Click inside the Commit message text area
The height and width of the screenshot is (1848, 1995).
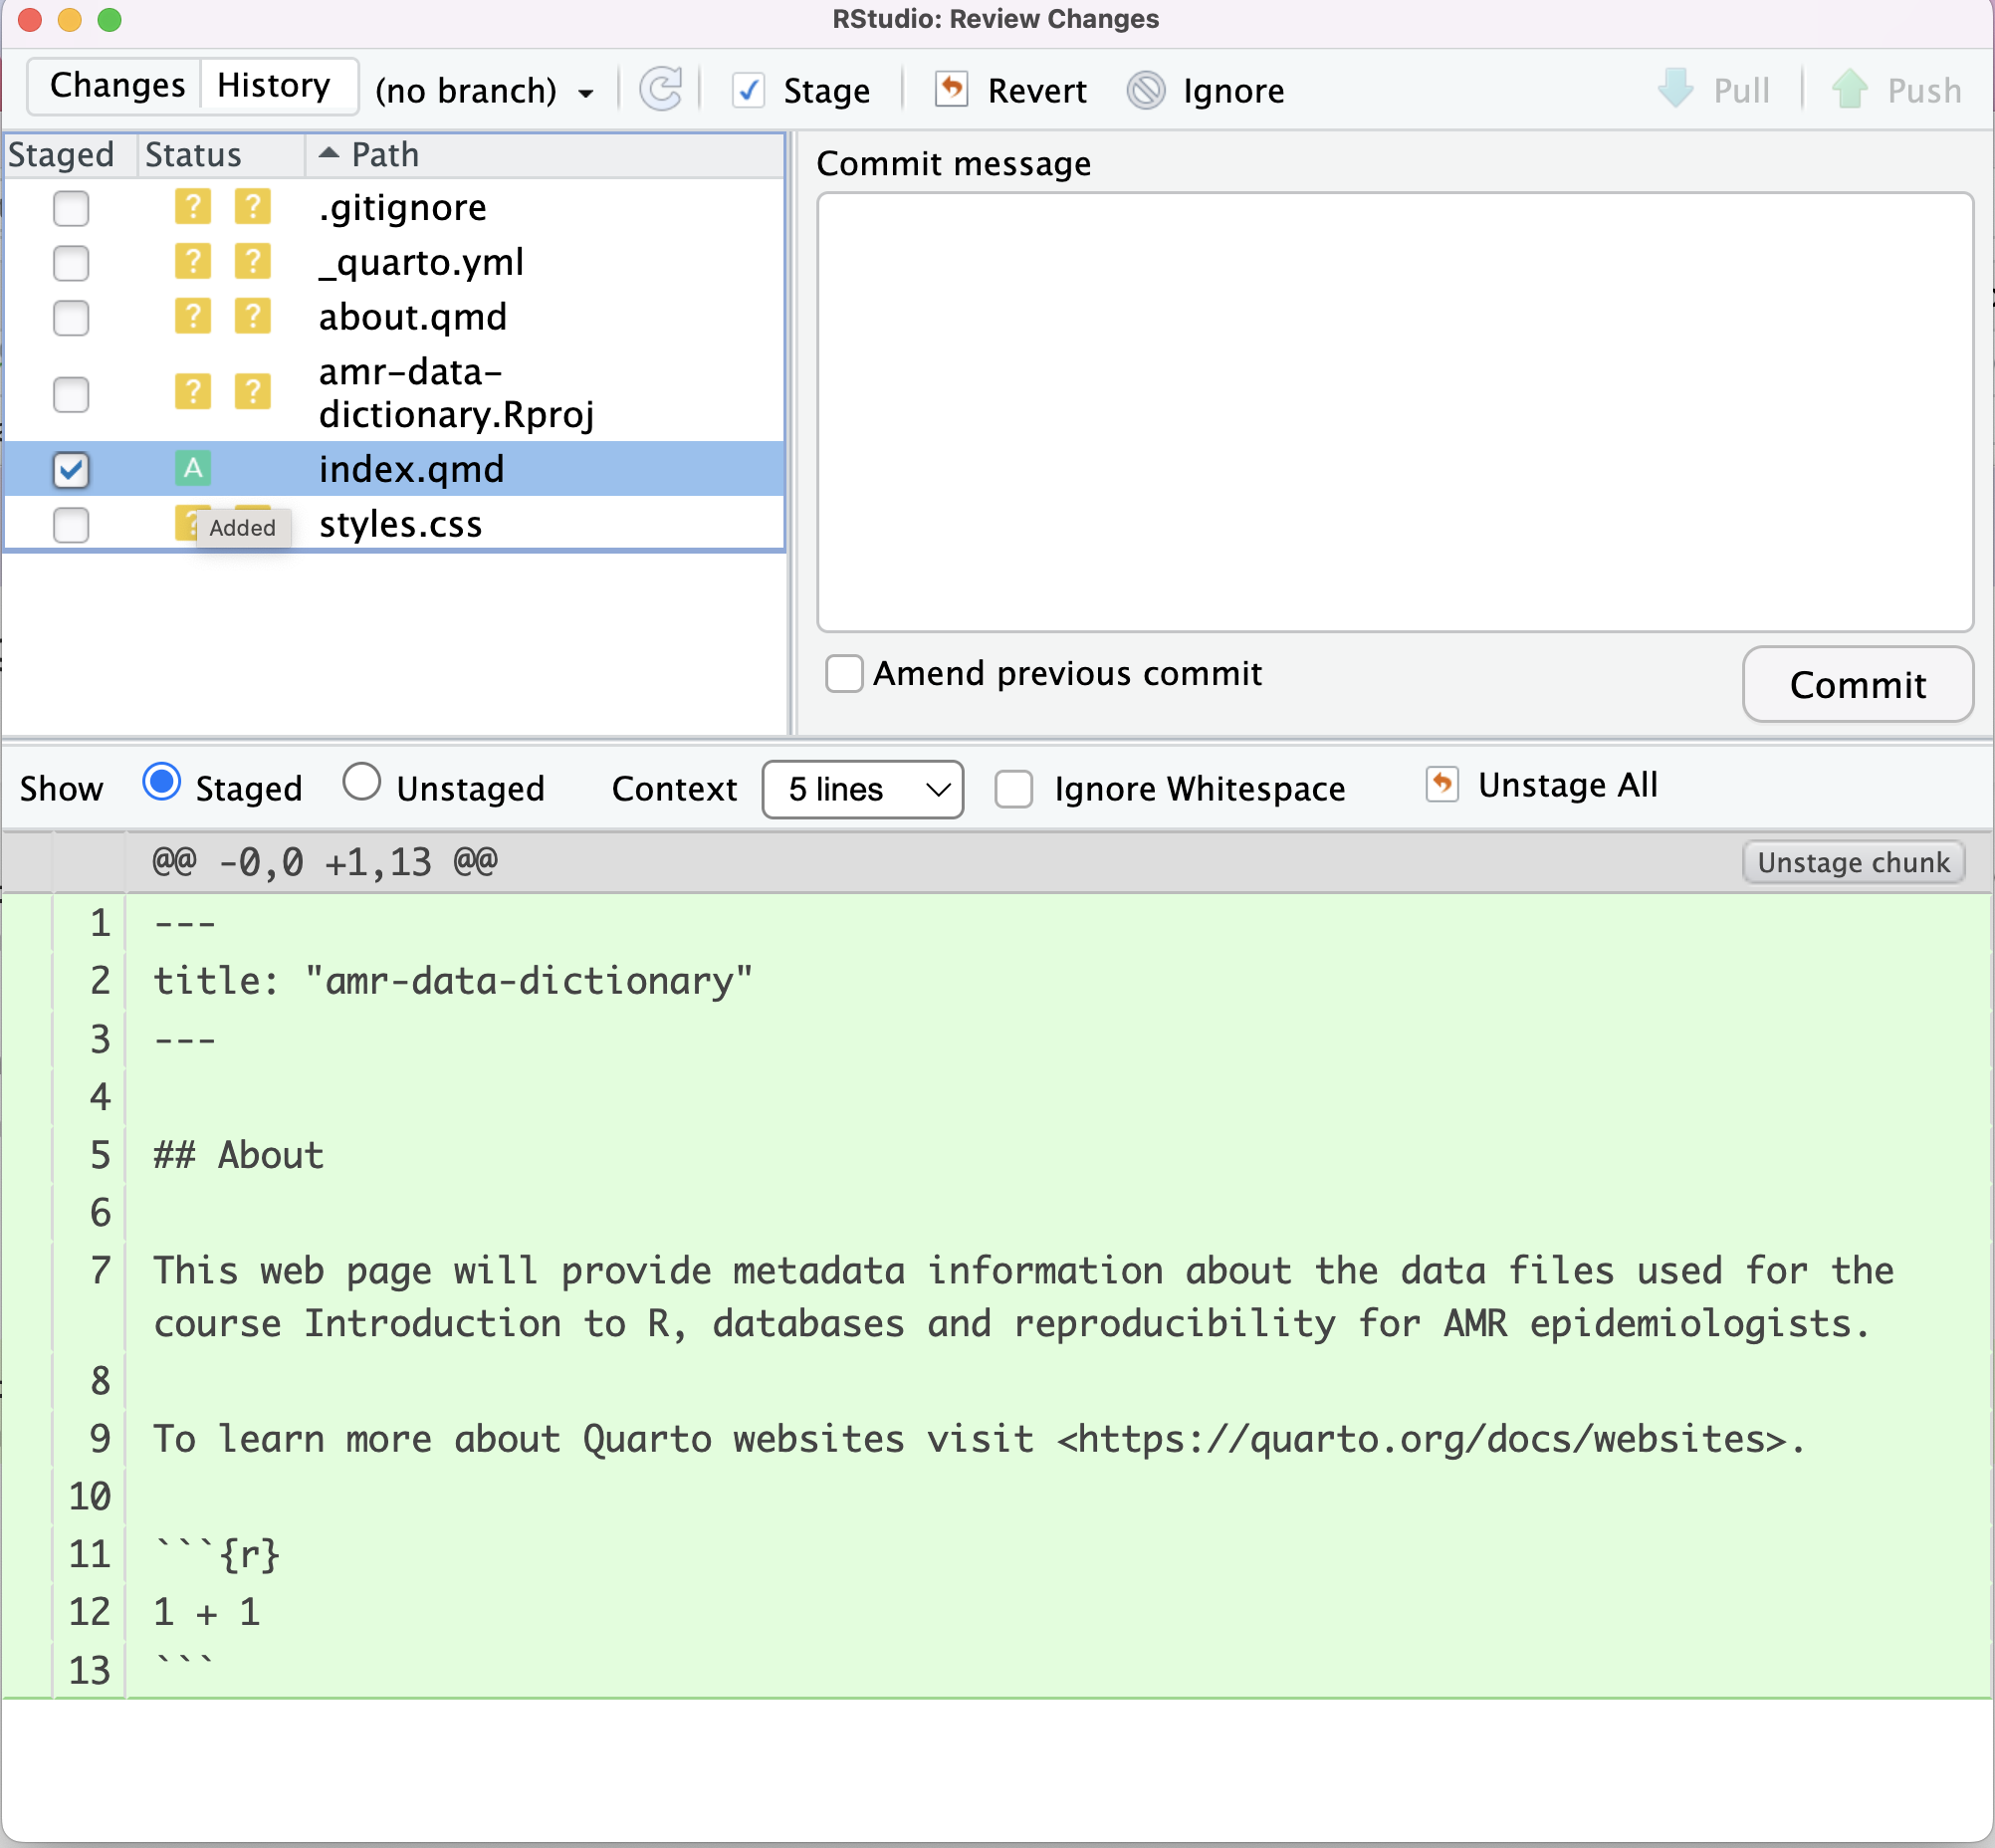(x=1395, y=412)
